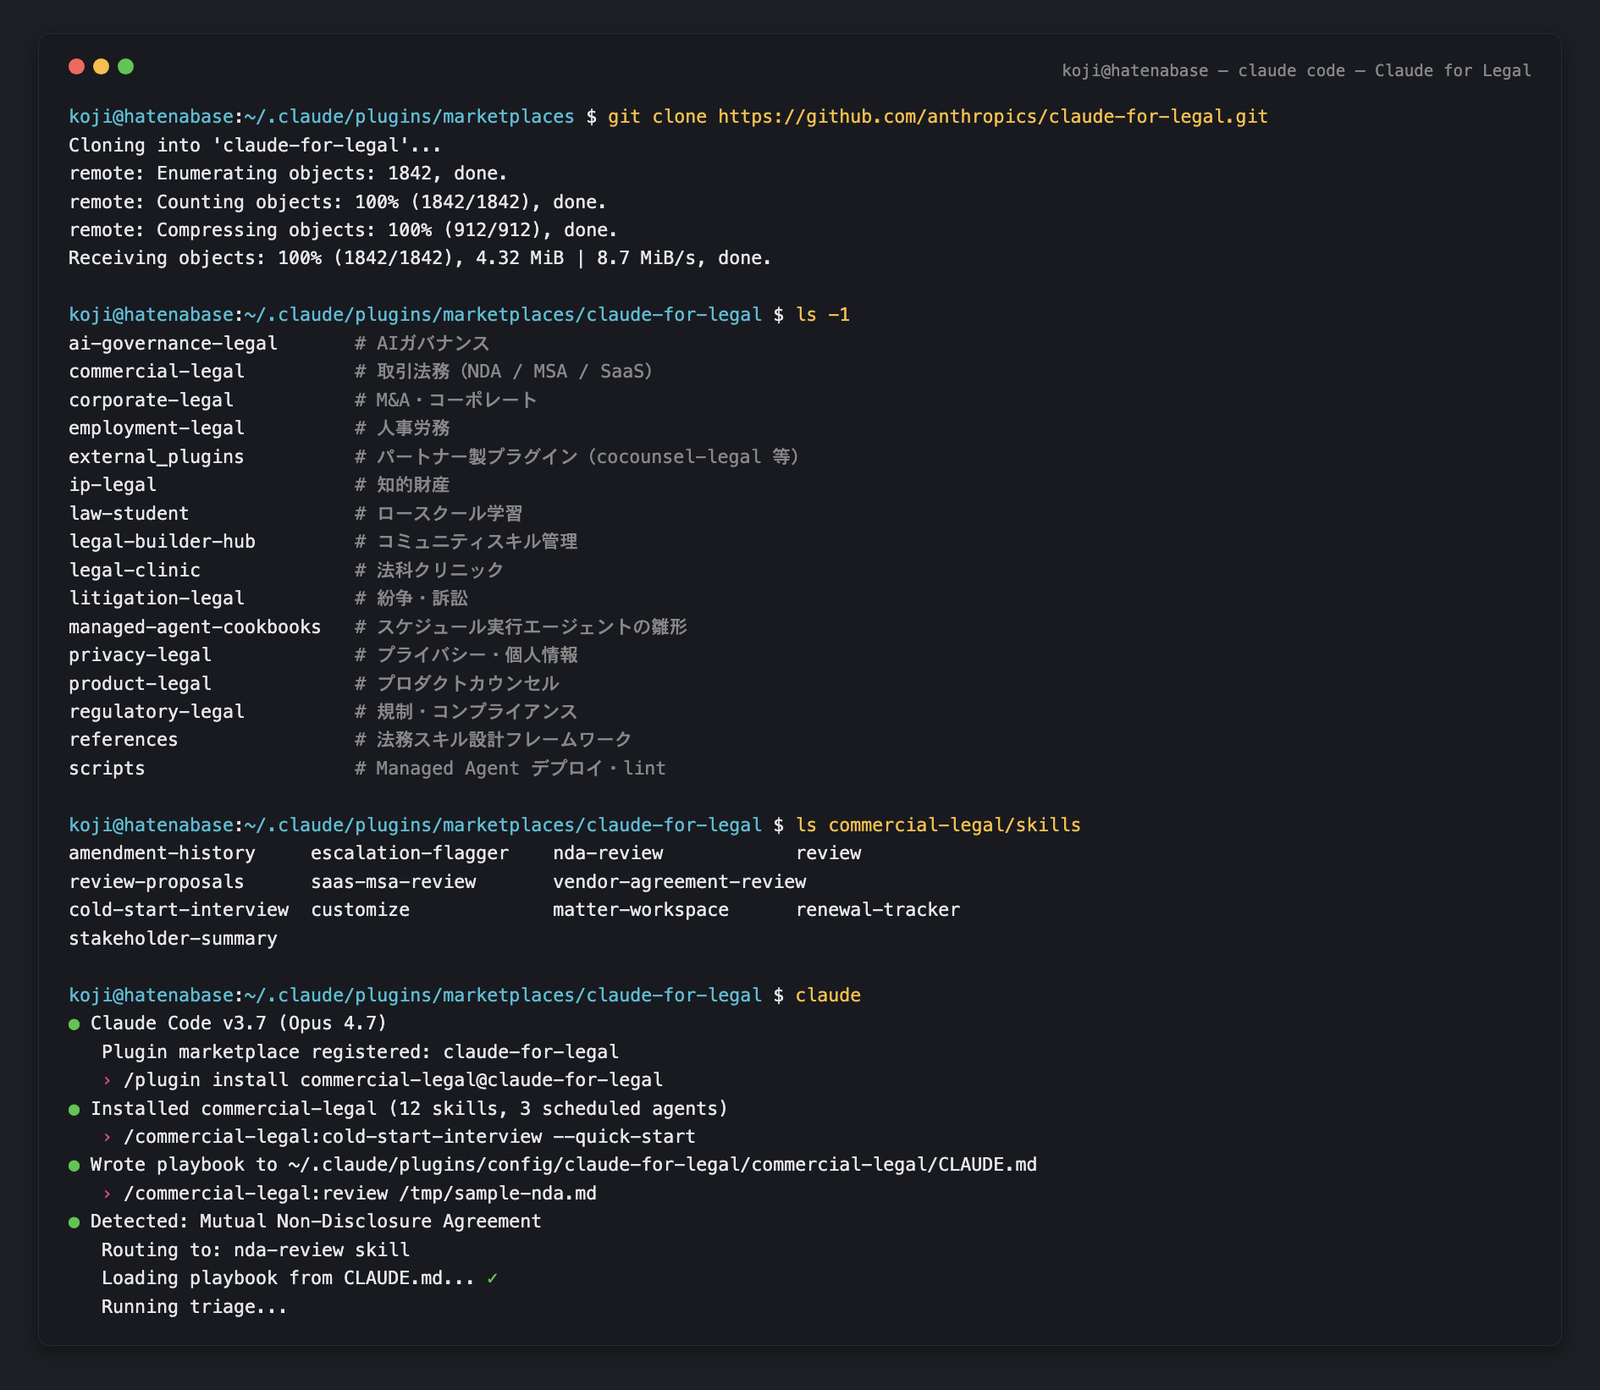Click the 'Cloning into' output line

(x=255, y=145)
